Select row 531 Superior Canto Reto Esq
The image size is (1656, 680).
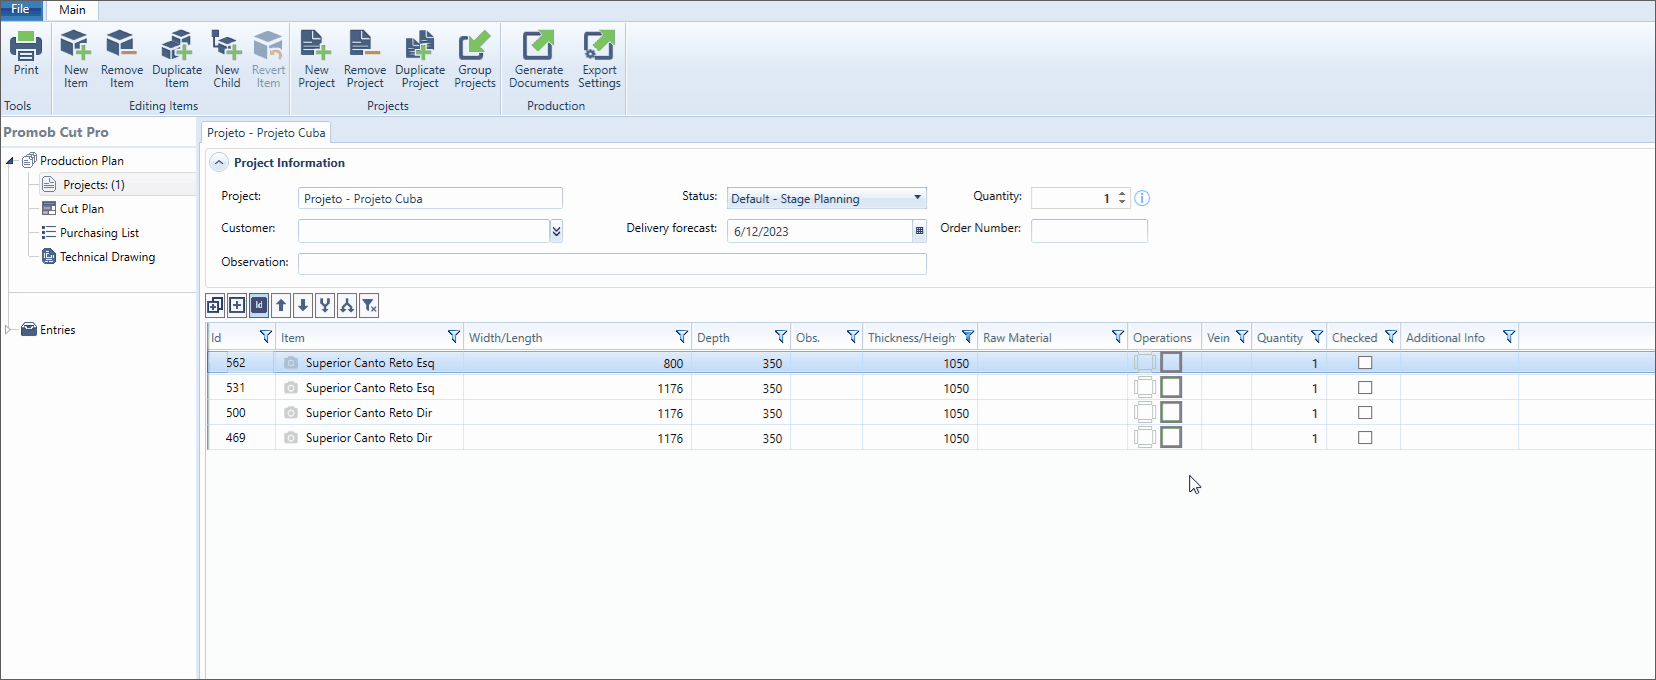[930, 388]
